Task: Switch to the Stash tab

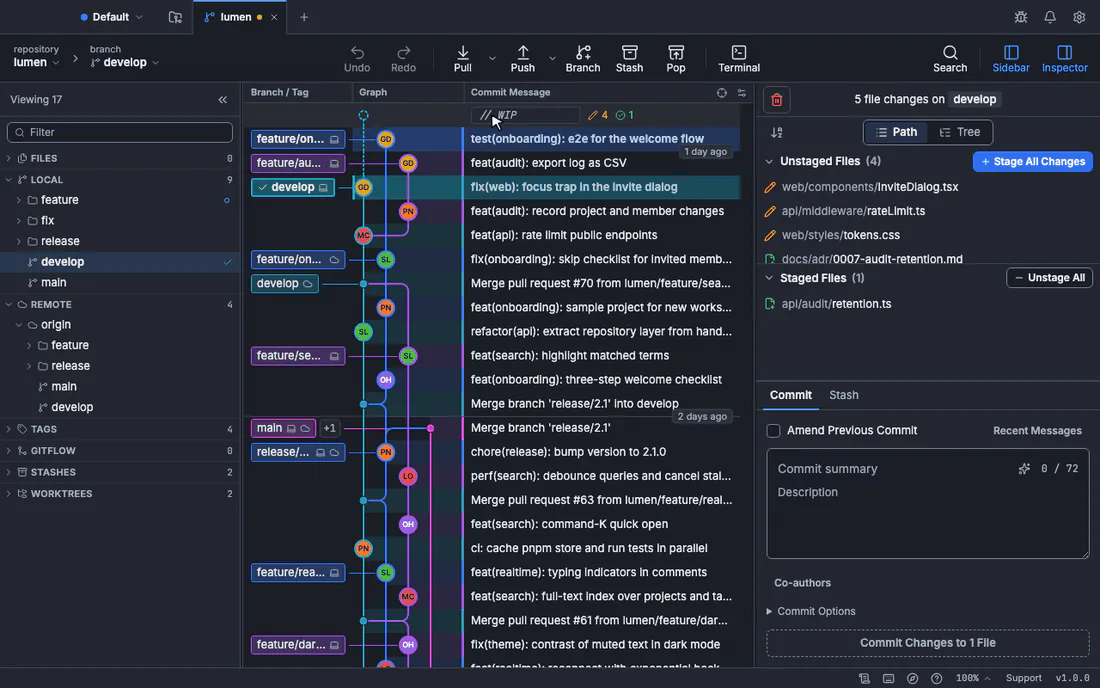Action: 843,395
